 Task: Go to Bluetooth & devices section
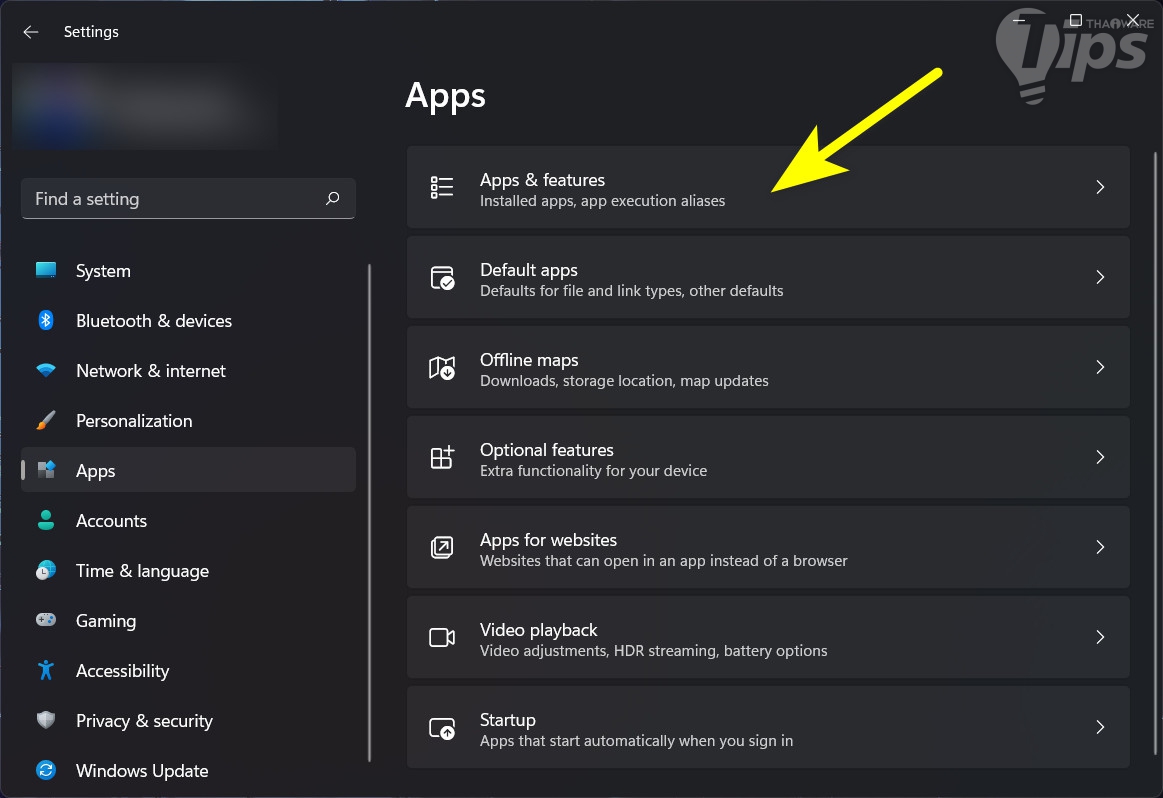[x=153, y=321]
